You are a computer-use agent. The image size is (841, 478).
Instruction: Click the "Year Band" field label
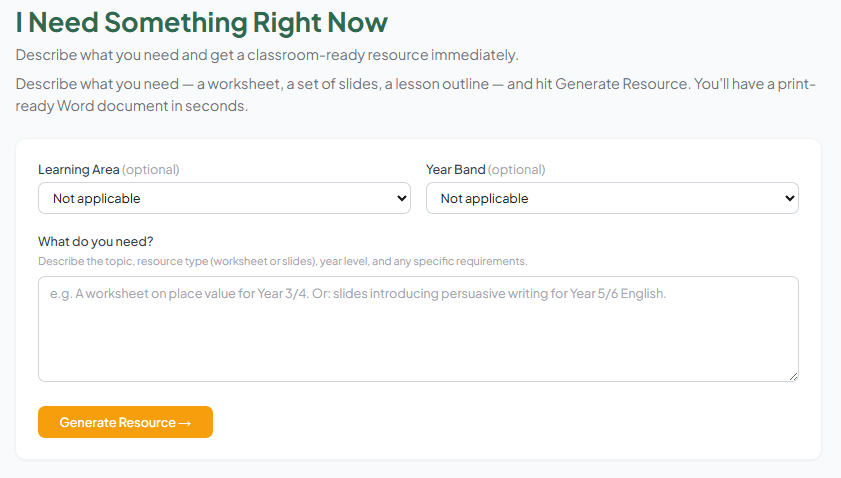pyautogui.click(x=456, y=169)
